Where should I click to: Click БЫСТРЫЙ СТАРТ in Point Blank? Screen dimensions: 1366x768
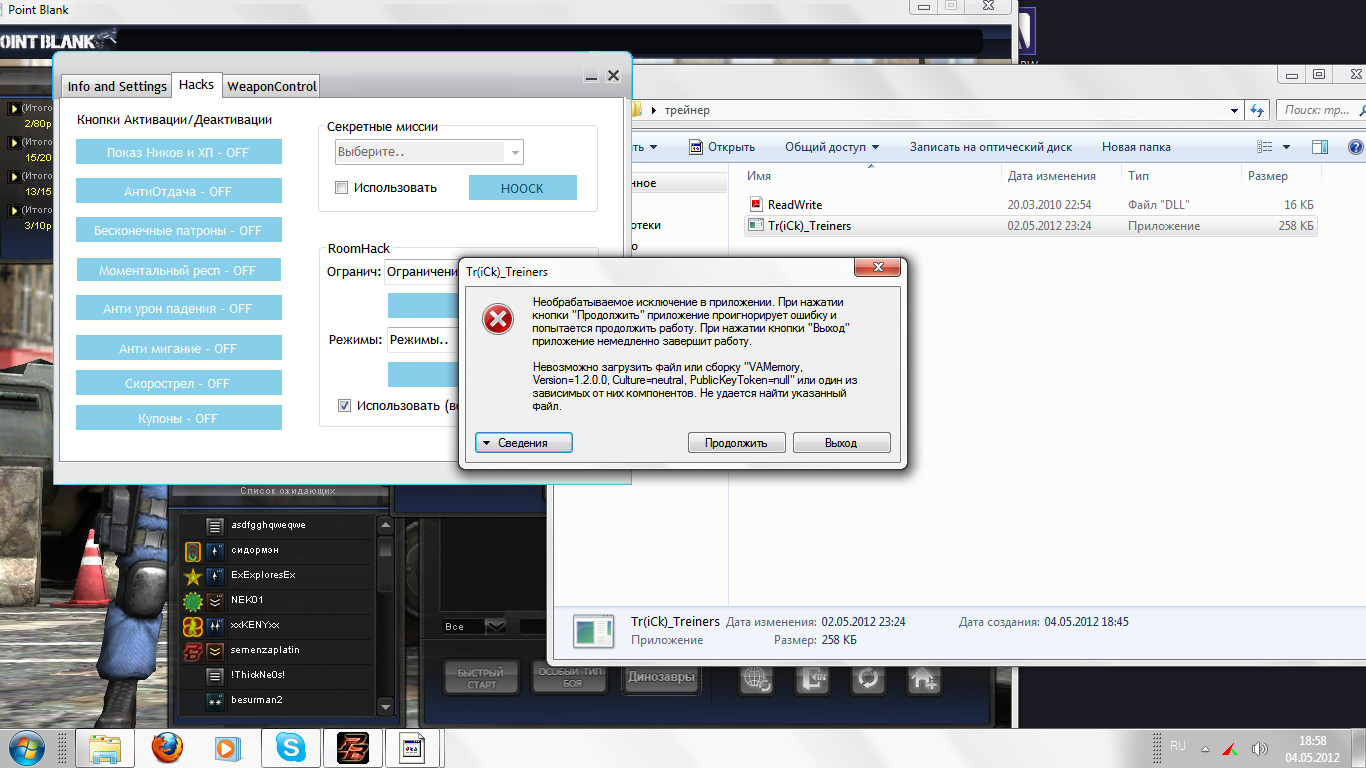[481, 678]
